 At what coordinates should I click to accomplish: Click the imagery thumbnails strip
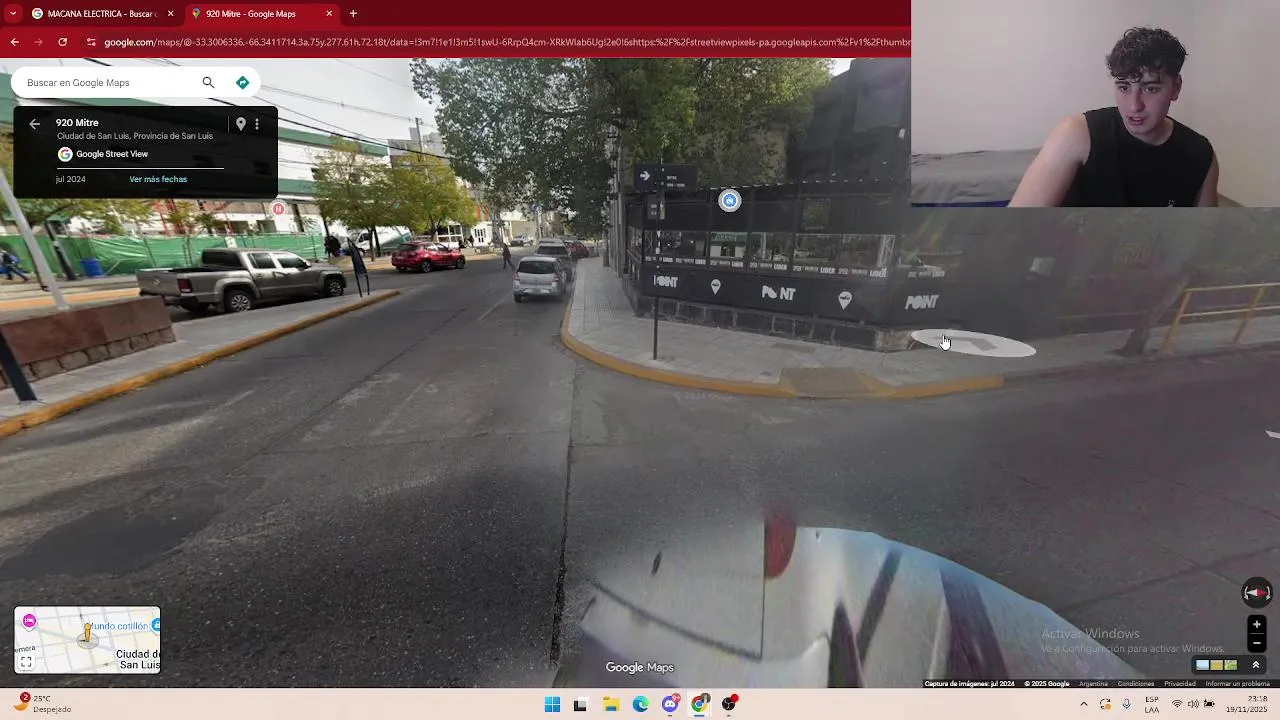click(1217, 665)
